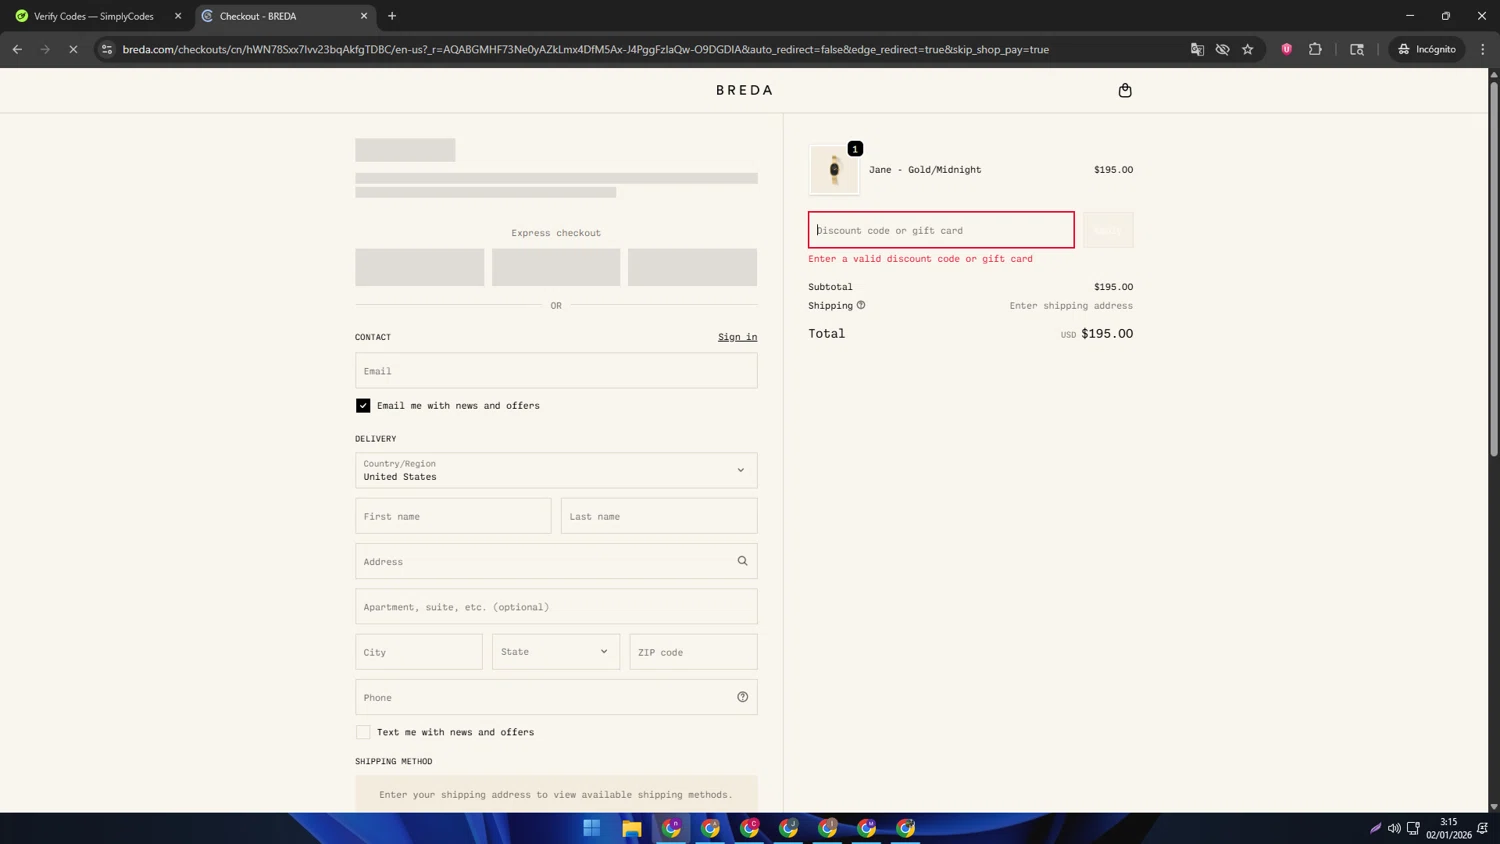Open File Explorer from taskbar

click(x=632, y=828)
